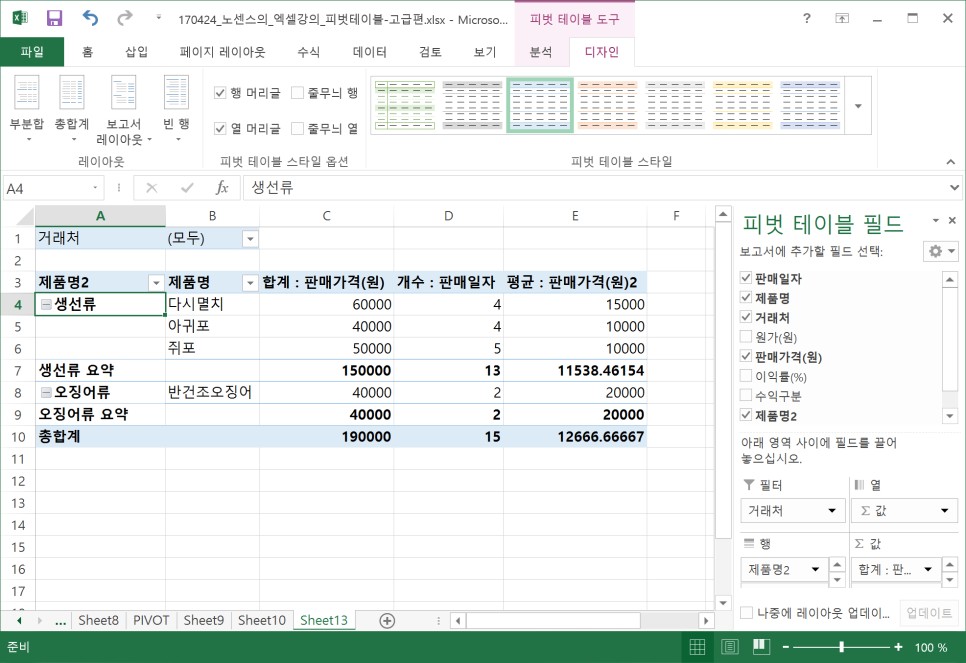The image size is (966, 663).
Task: Click the fx insert function icon
Action: coord(222,188)
